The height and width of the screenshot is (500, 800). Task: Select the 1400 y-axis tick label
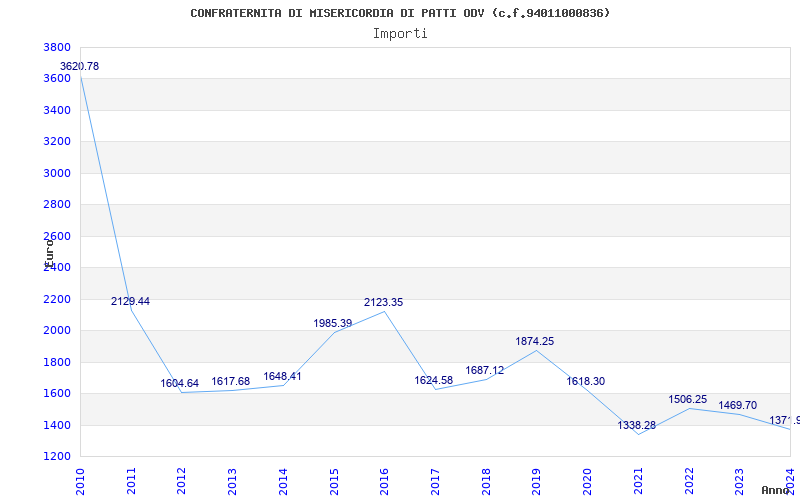pos(57,426)
